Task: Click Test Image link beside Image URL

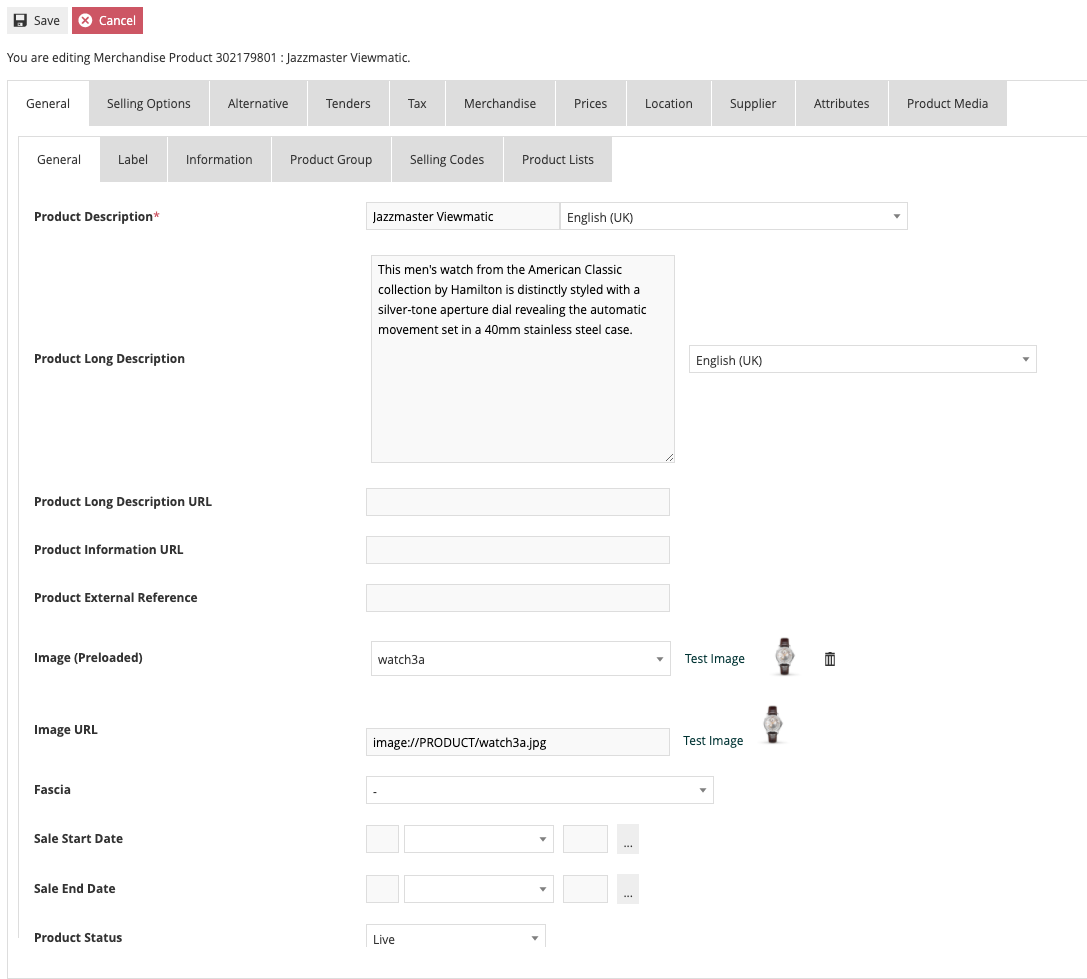Action: click(713, 740)
